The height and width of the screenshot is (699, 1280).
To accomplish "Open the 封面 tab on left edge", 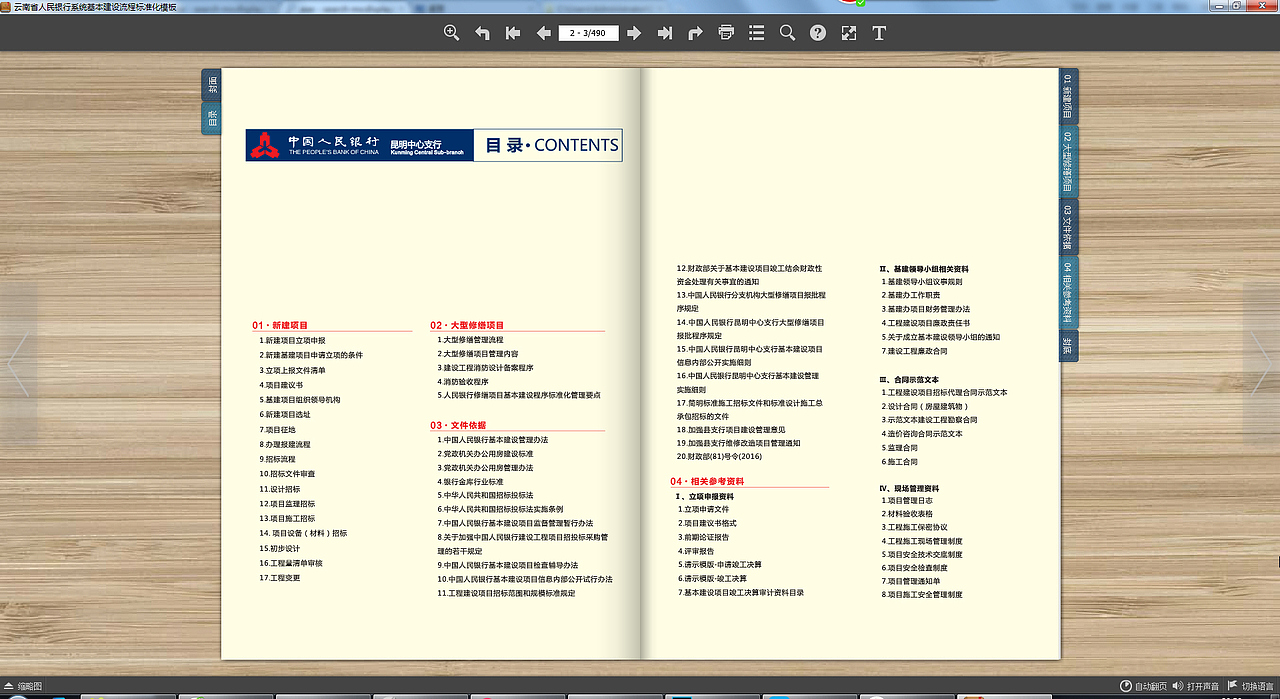I will (x=212, y=84).
